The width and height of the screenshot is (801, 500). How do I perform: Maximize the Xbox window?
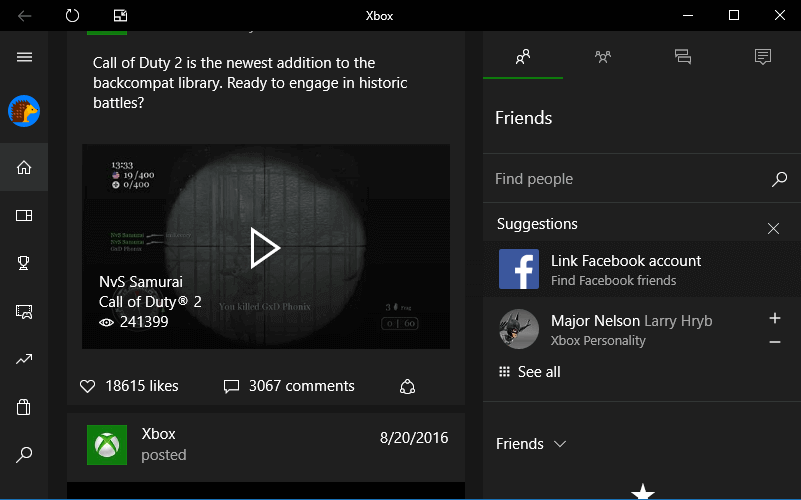(734, 15)
